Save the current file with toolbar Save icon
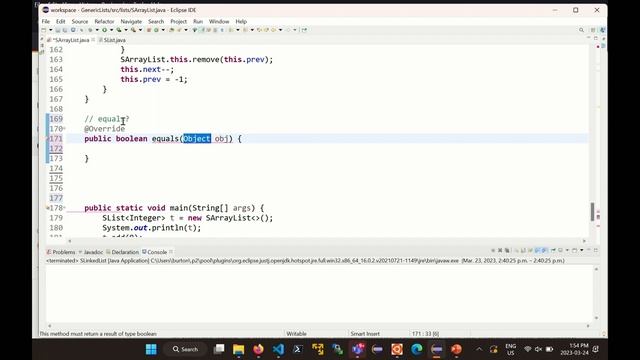 (57, 30)
